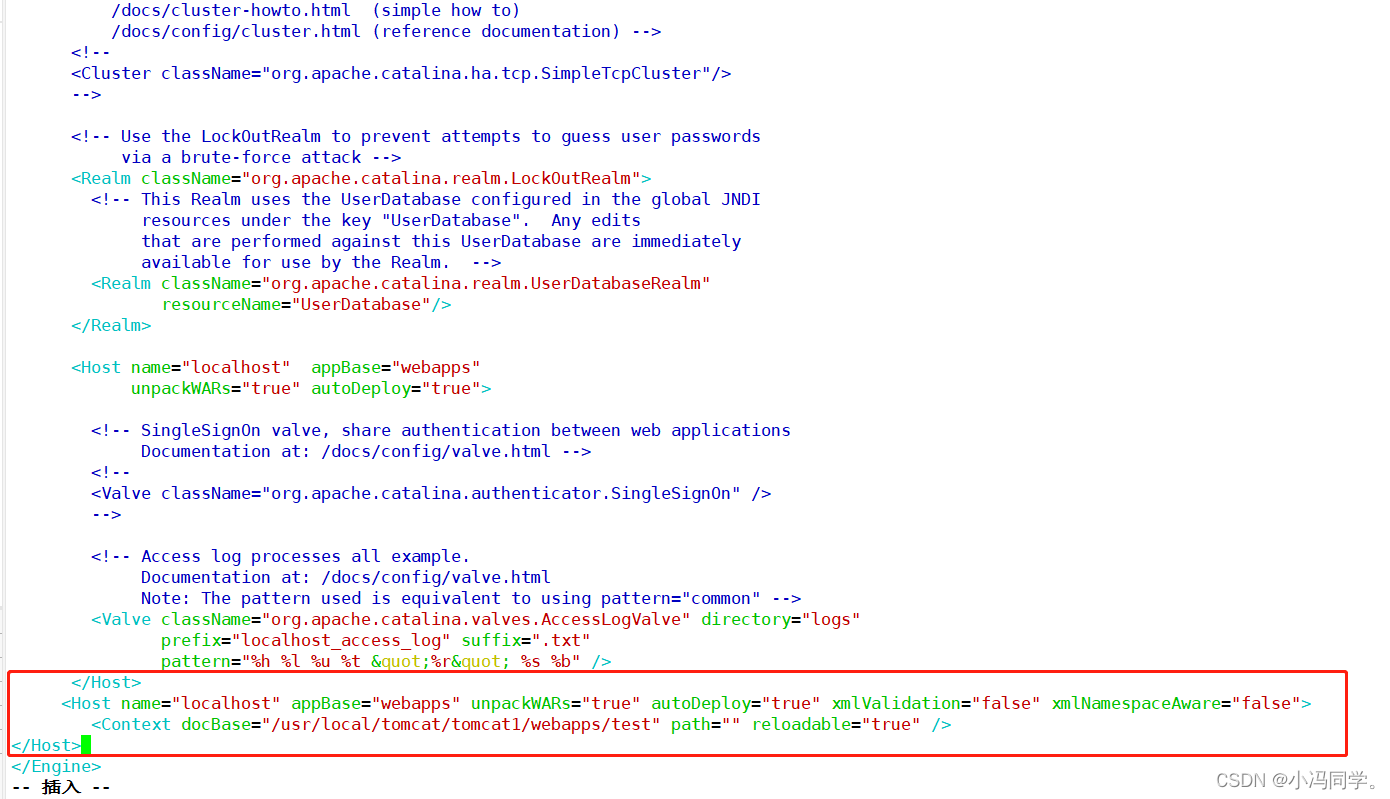This screenshot has height=799, width=1390.
Task: Click the suffix=".txt" attribute
Action: tap(526, 640)
